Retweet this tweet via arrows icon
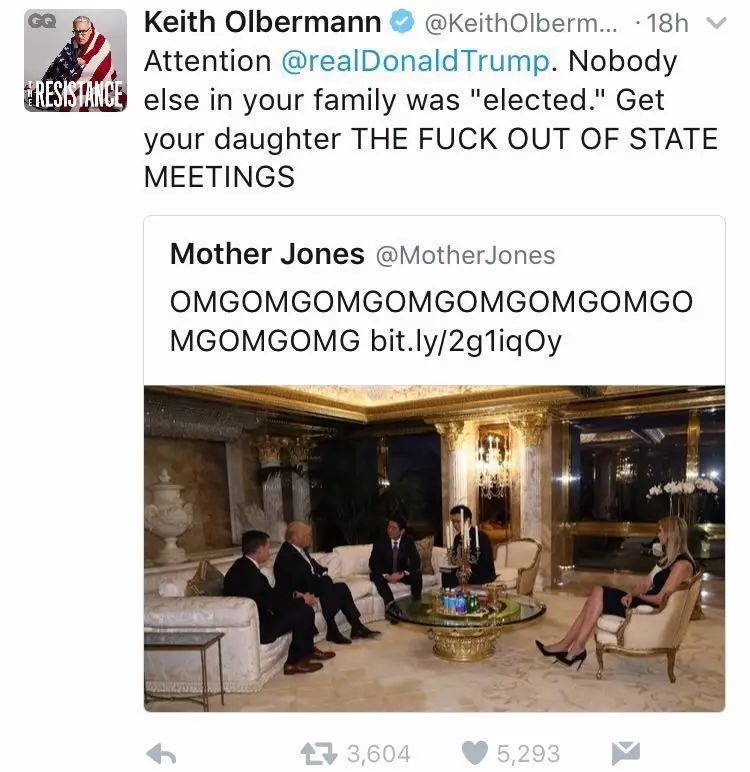 click(318, 754)
